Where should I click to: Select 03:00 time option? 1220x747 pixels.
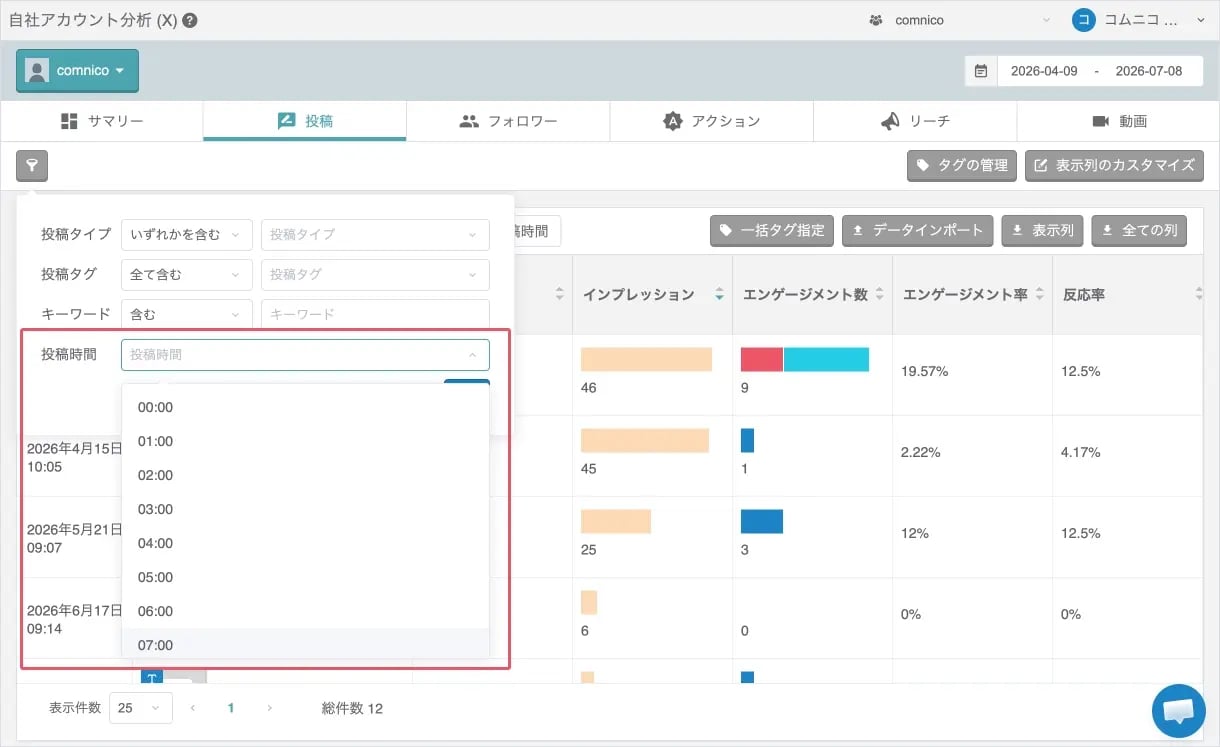pyautogui.click(x=305, y=509)
